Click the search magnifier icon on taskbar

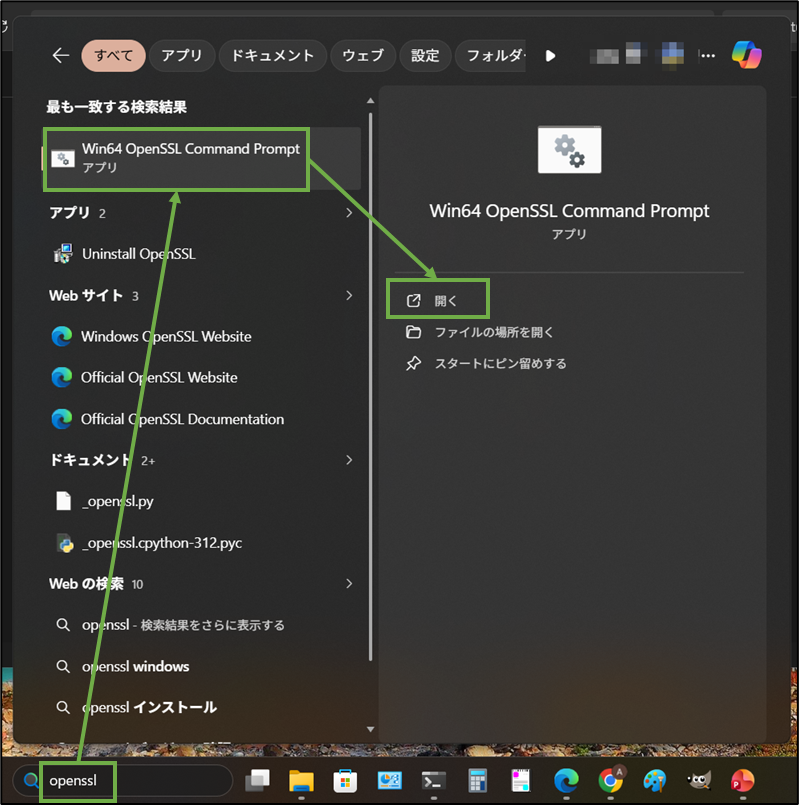pos(31,781)
